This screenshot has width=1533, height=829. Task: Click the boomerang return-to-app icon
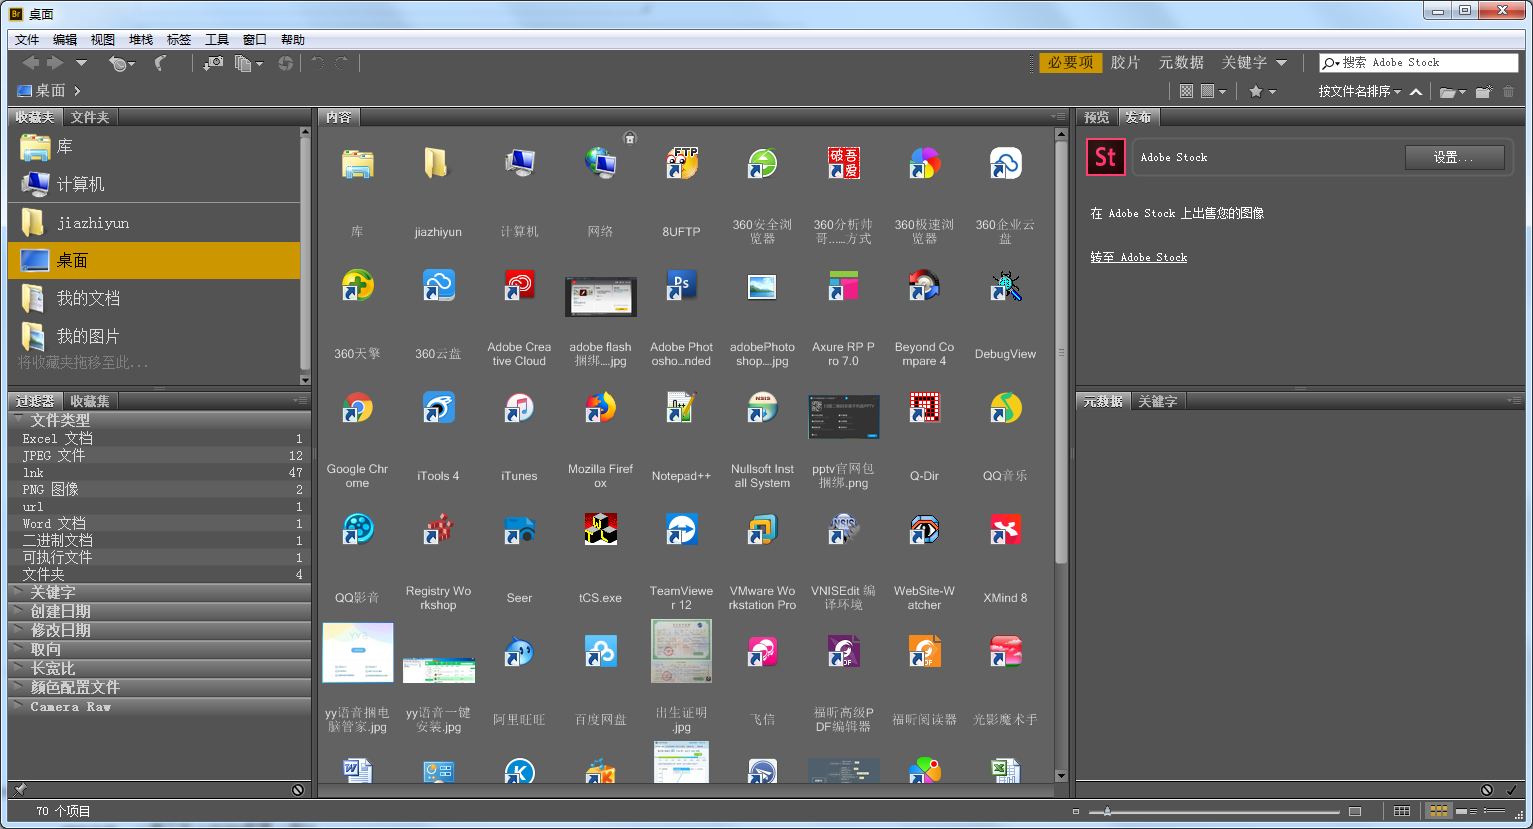pyautogui.click(x=160, y=63)
